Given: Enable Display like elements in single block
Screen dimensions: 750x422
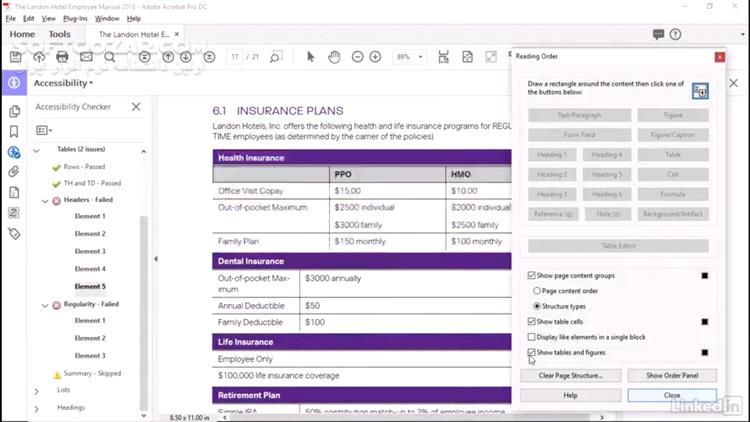Looking at the screenshot, I should [x=531, y=337].
